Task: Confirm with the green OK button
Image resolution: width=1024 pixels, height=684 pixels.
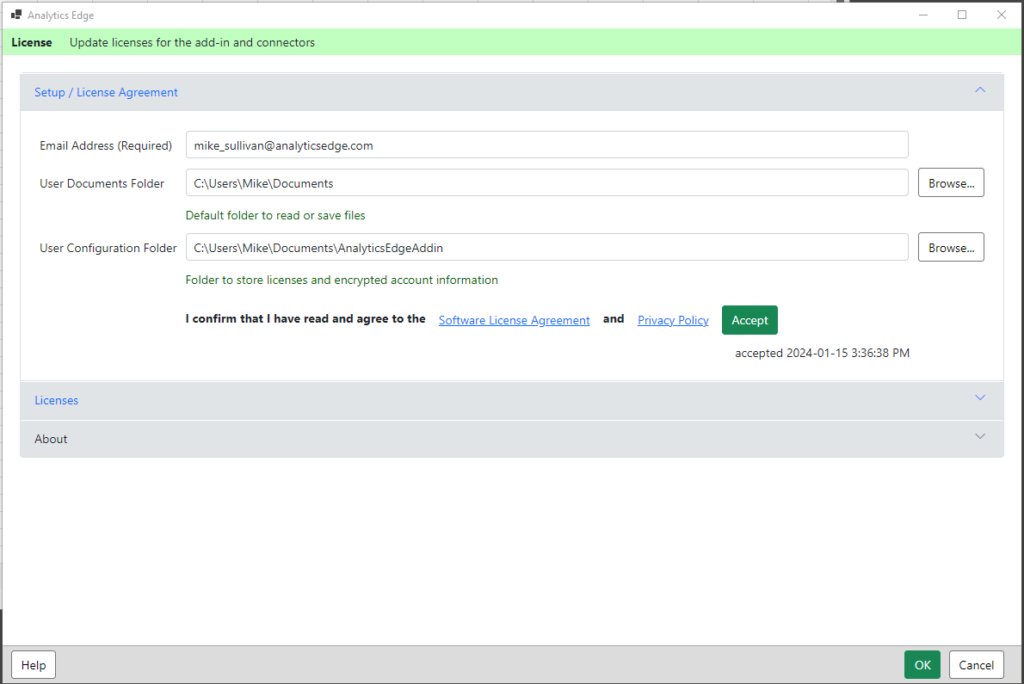Action: pyautogui.click(x=922, y=665)
